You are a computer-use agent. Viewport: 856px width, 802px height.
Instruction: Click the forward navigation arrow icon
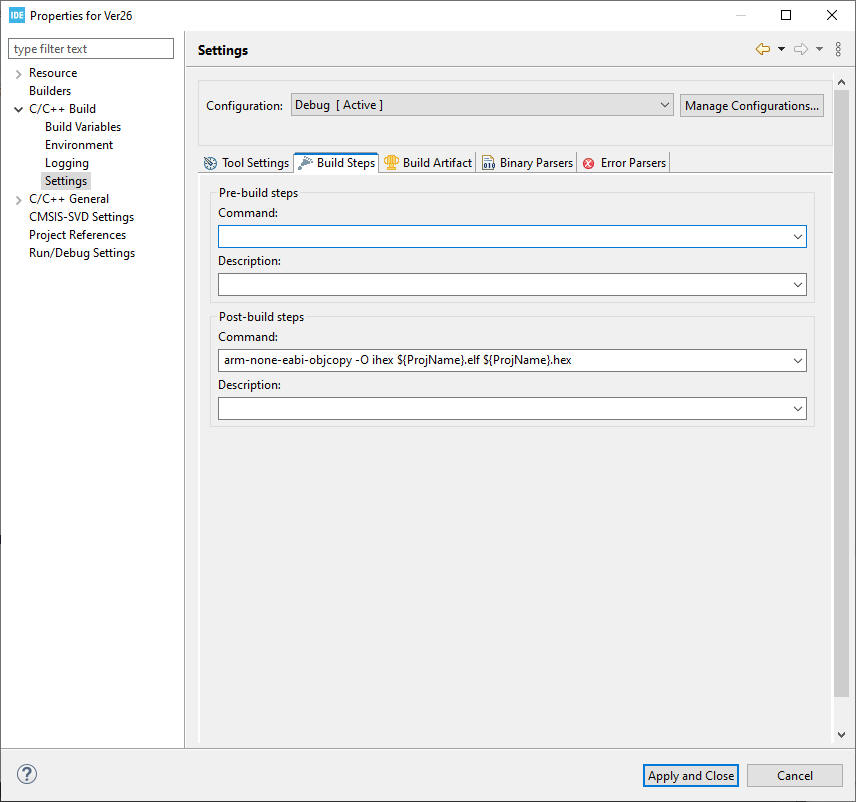click(x=800, y=49)
